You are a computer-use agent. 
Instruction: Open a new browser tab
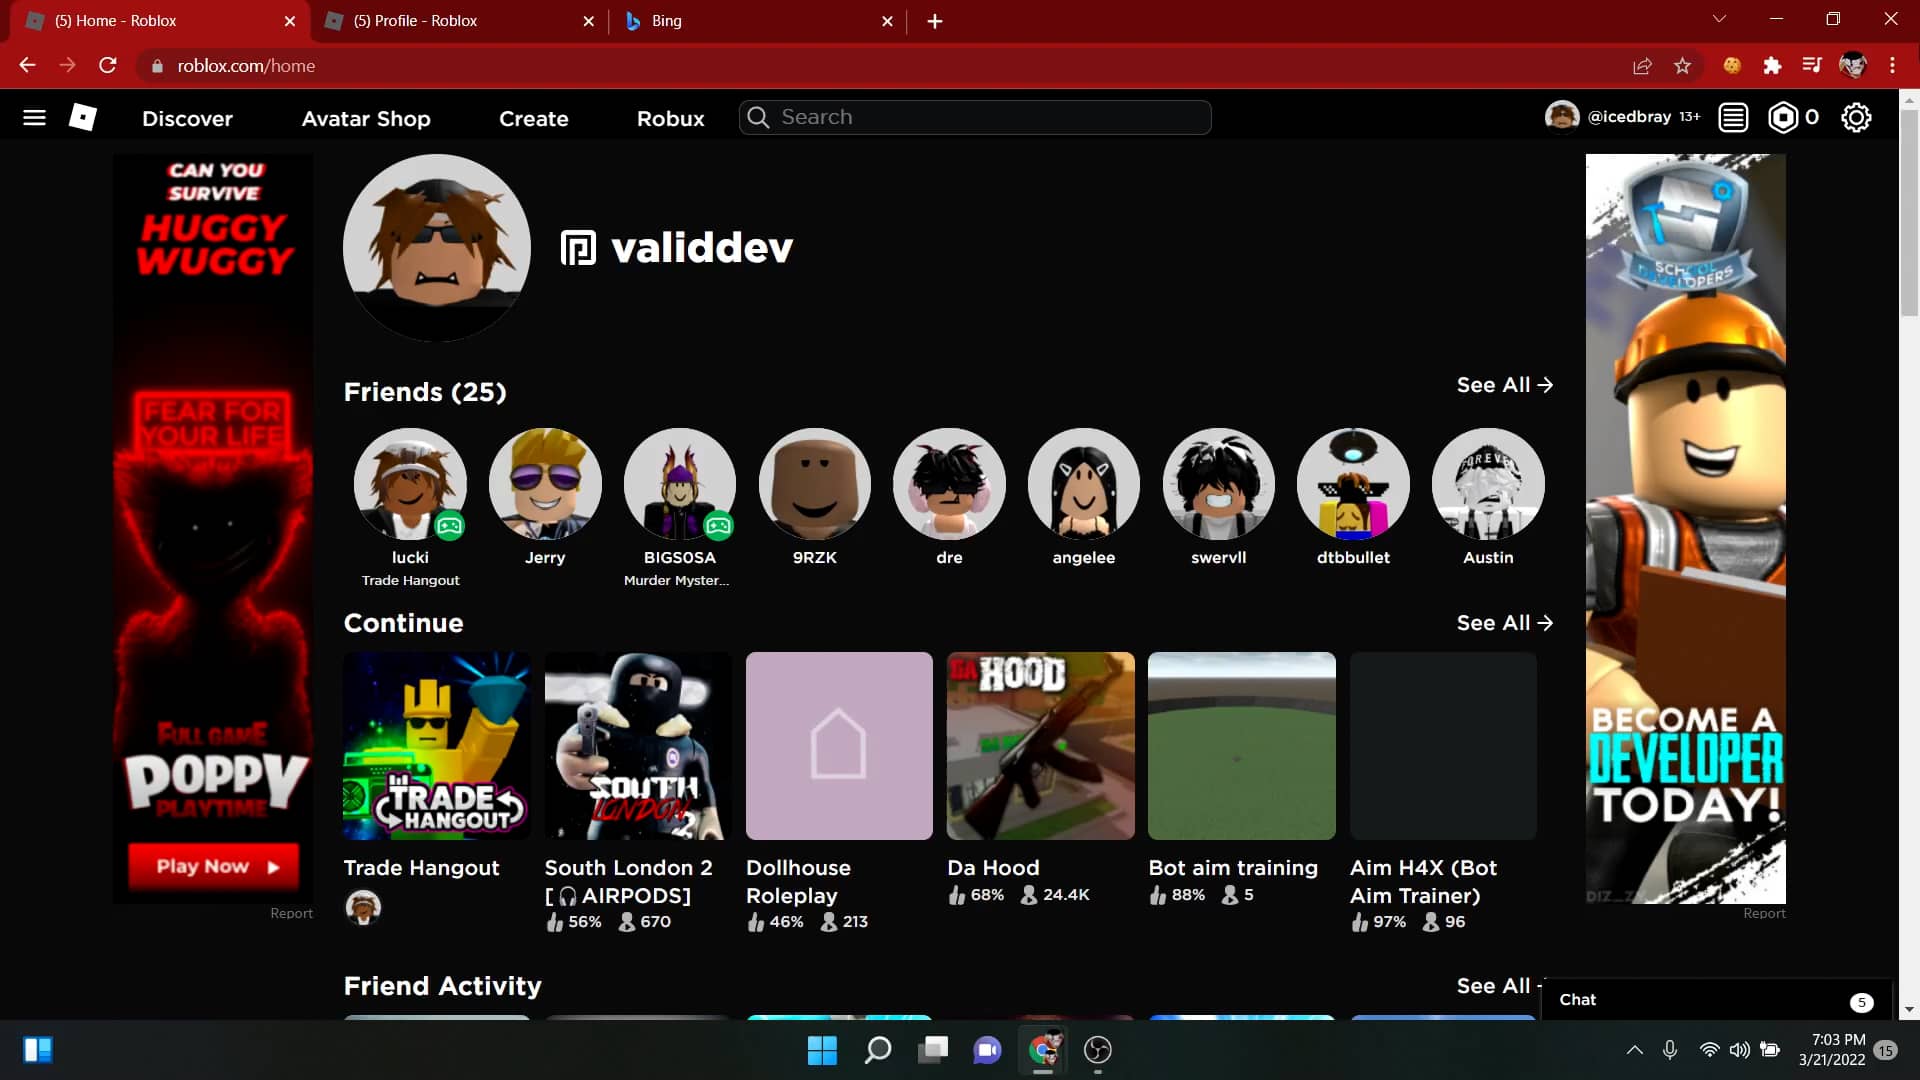click(x=935, y=21)
